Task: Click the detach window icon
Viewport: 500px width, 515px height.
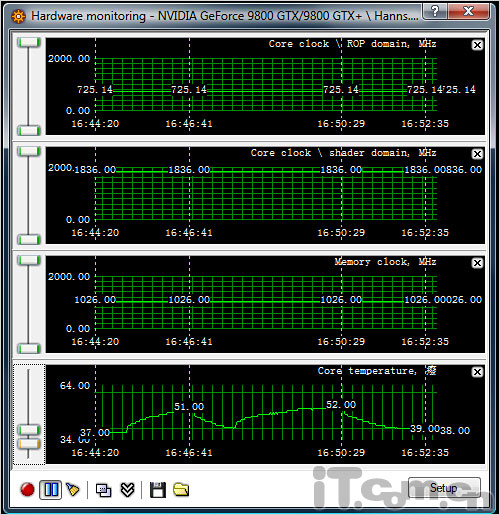Action: (x=103, y=490)
